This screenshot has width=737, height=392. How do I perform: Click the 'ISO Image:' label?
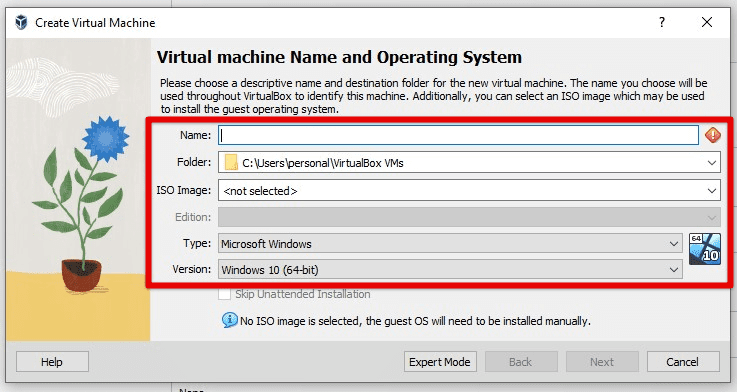tap(184, 190)
